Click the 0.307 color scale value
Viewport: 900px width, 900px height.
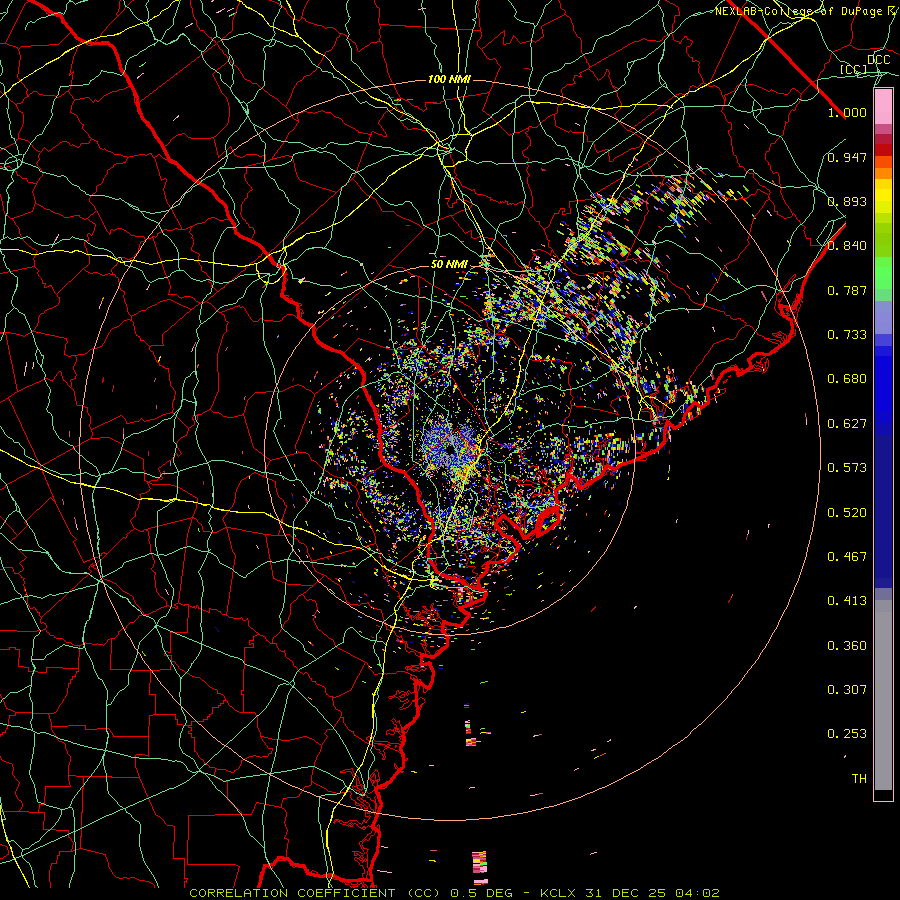coord(847,690)
